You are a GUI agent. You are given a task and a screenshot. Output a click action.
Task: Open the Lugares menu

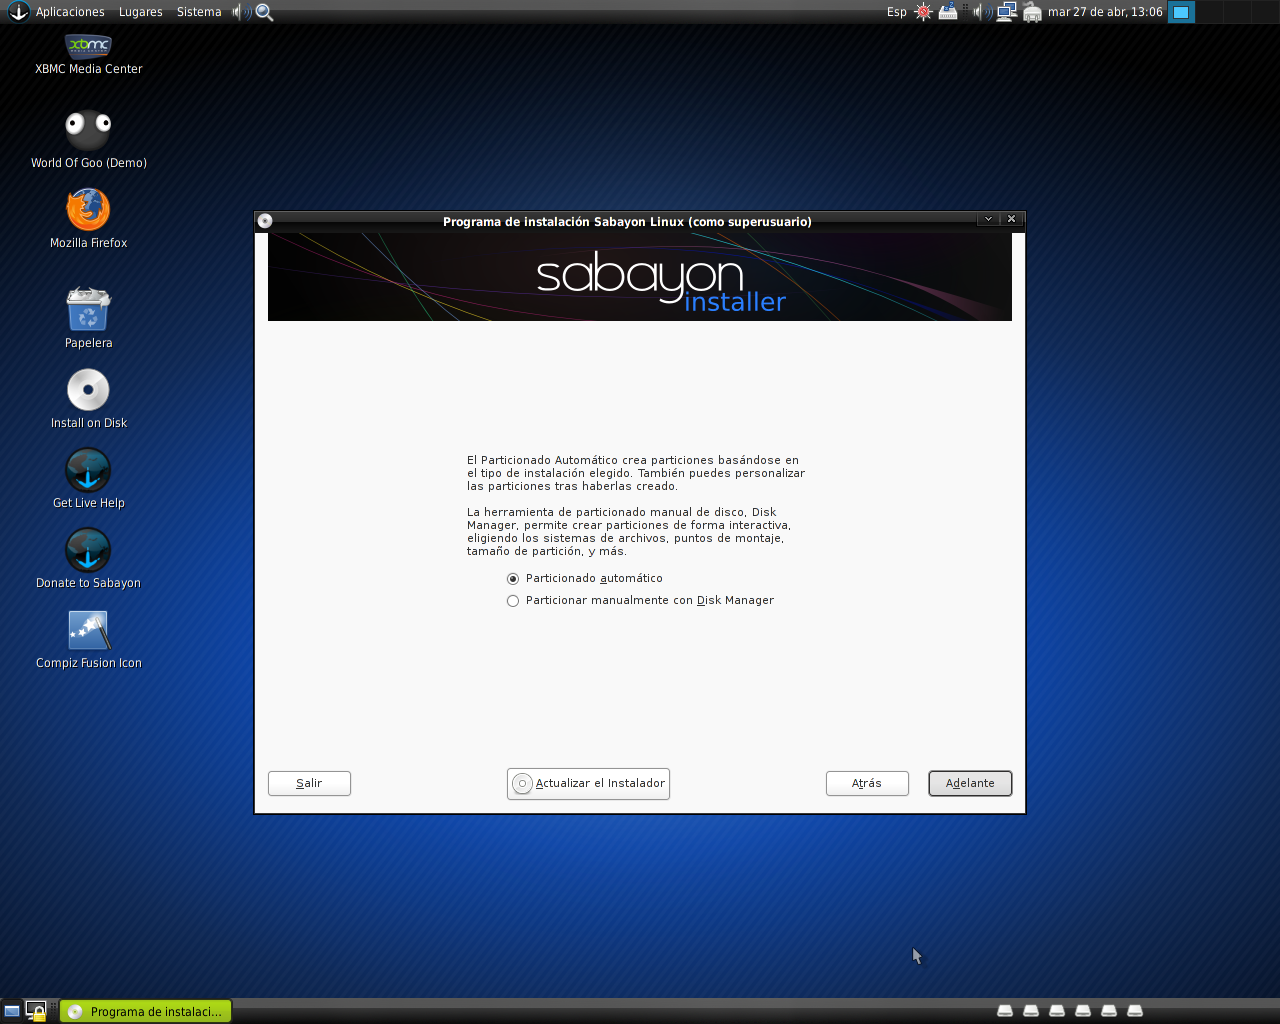pyautogui.click(x=140, y=12)
